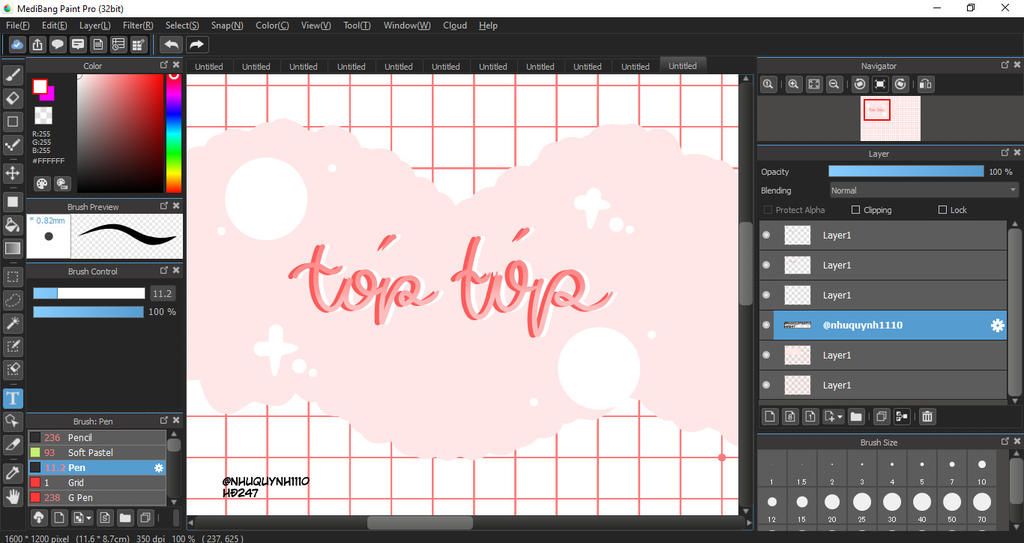Open the Layer menu
Viewport: 1024px width, 543px height.
(x=95, y=25)
